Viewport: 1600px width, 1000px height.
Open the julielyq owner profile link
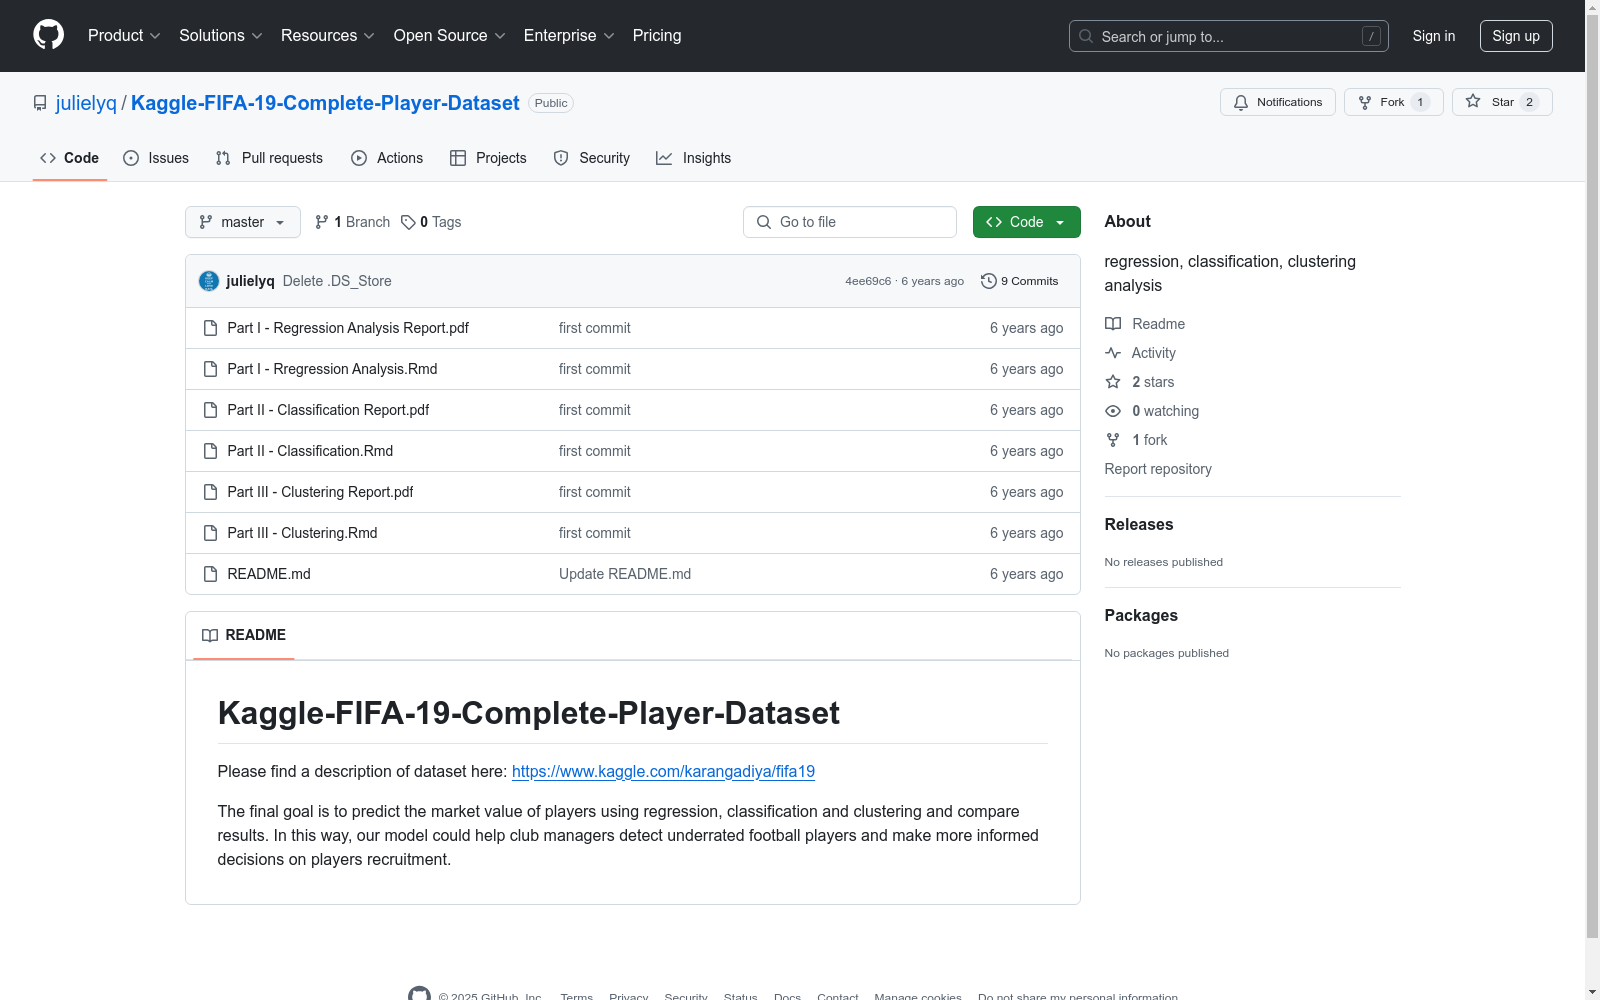(86, 103)
